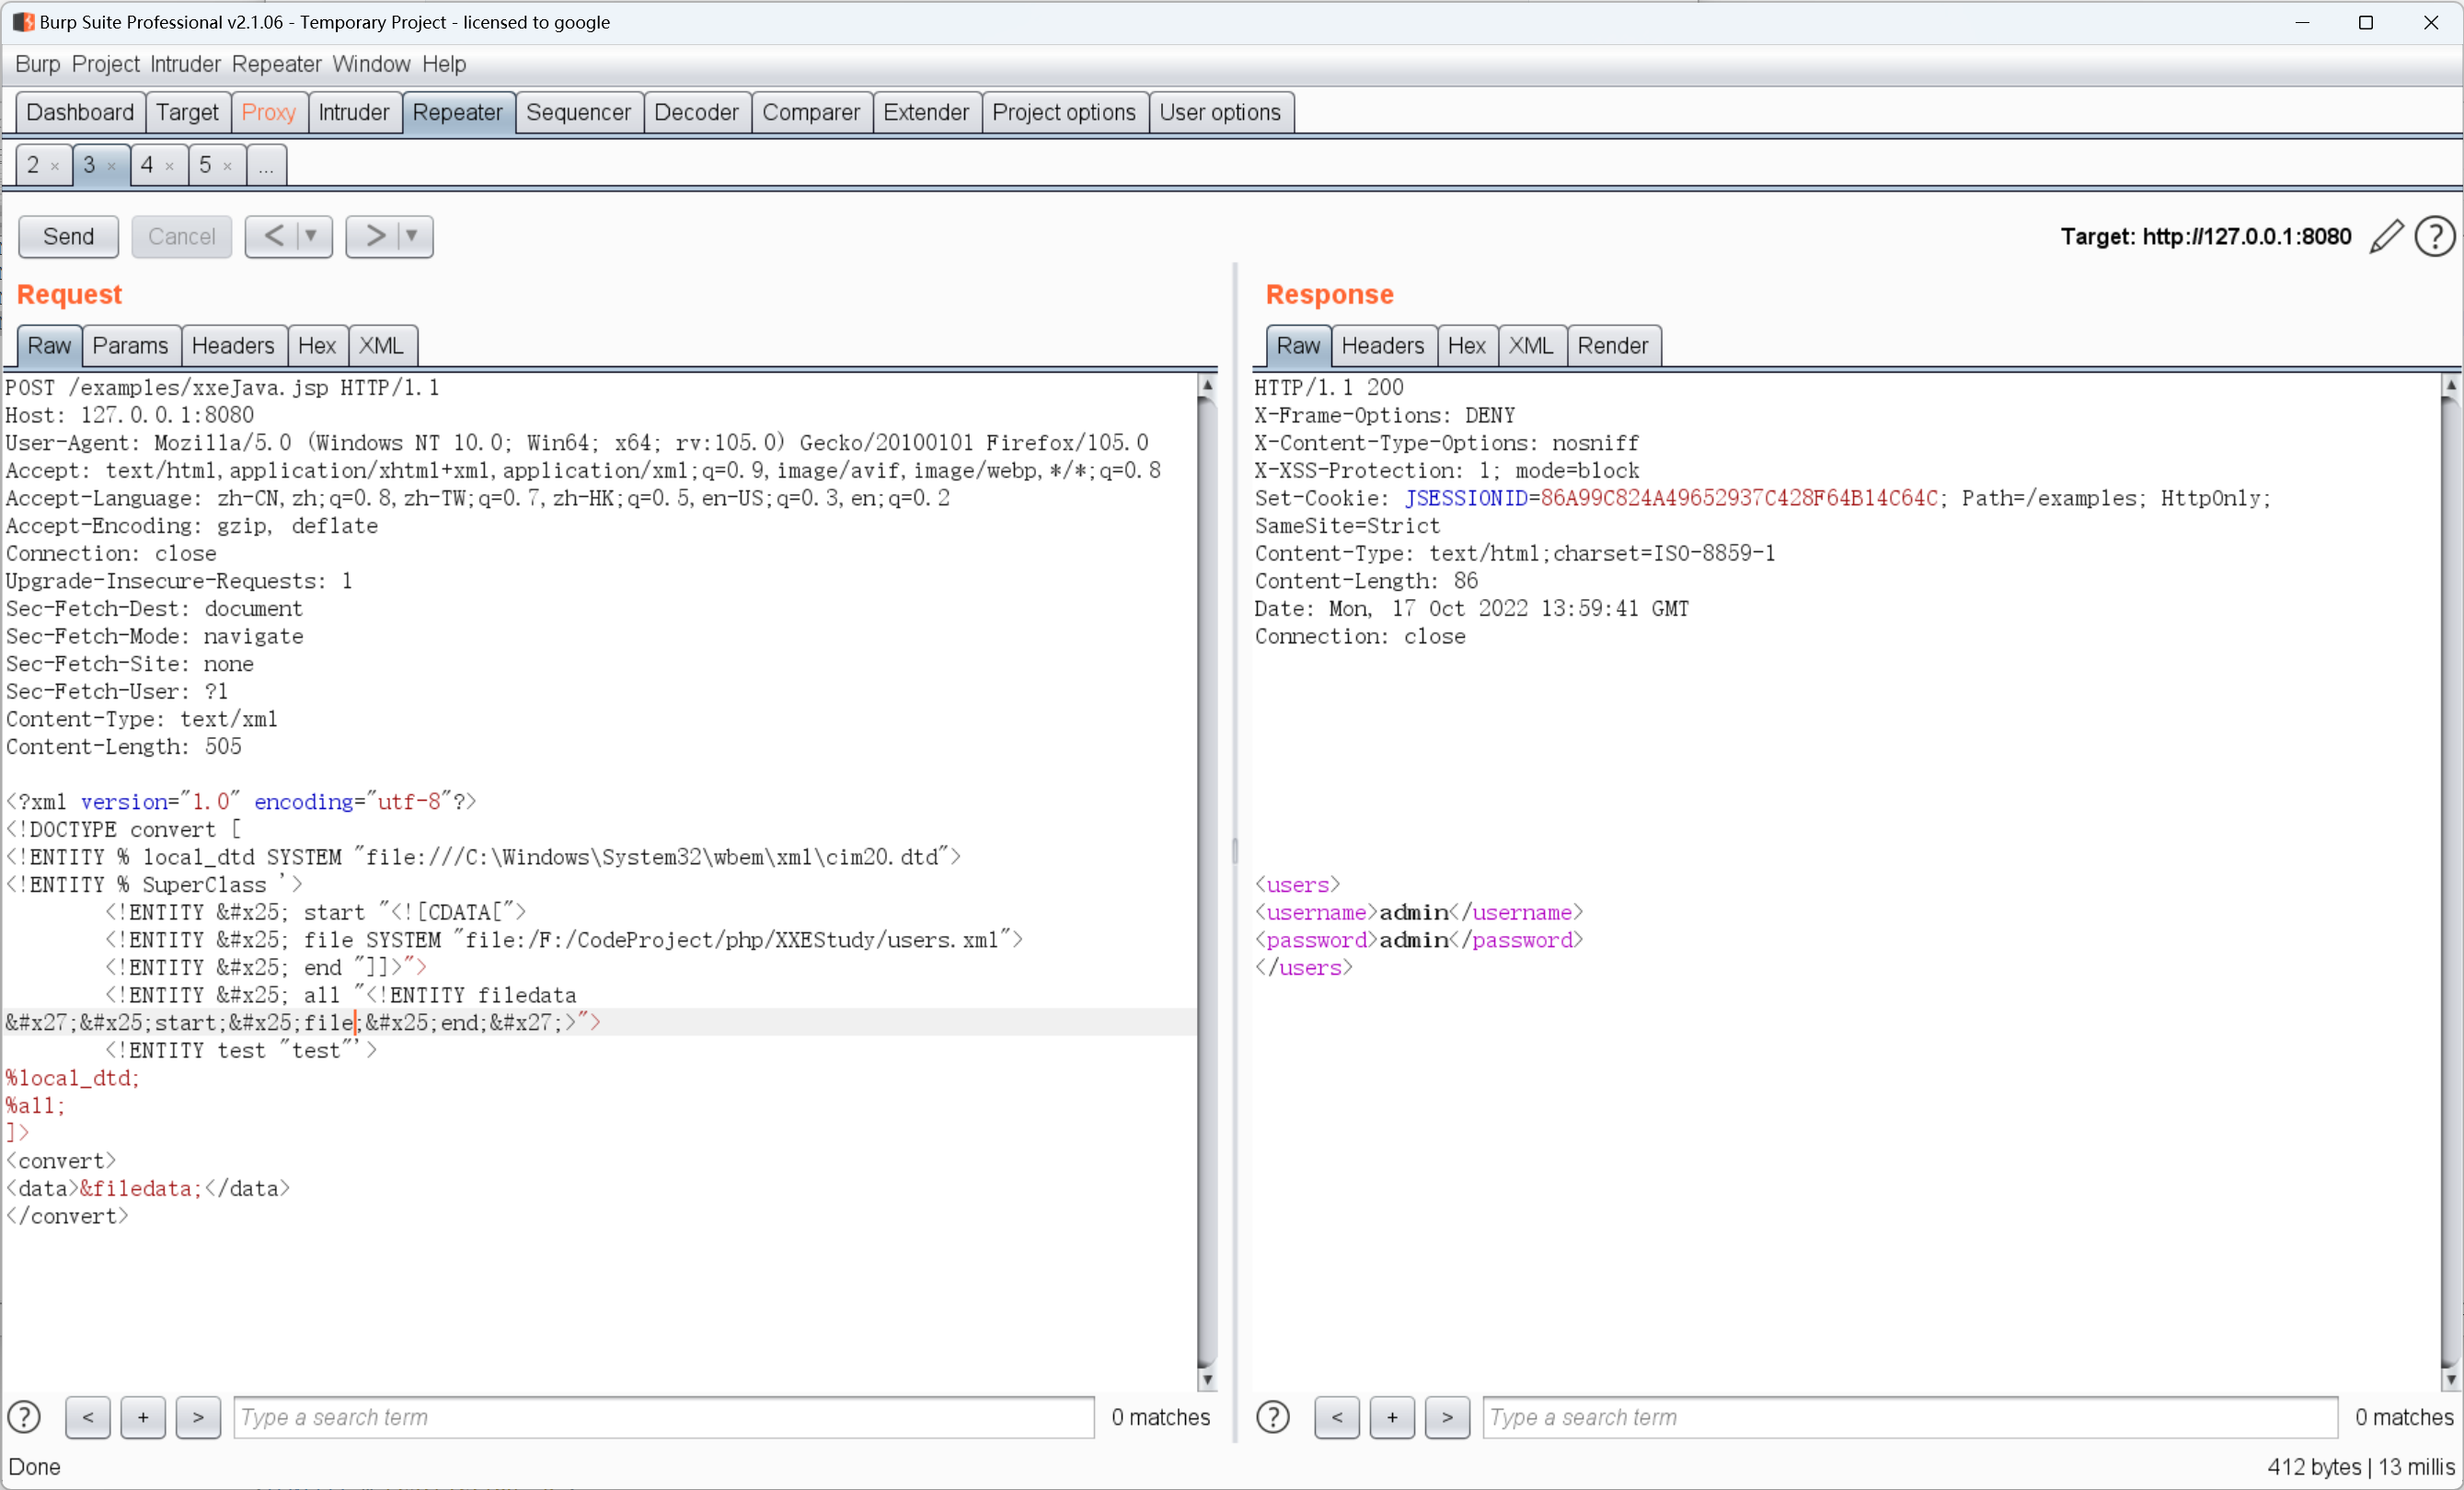Click the response pane vertical scrollbar
2464x1490 pixels.
(x=2450, y=882)
